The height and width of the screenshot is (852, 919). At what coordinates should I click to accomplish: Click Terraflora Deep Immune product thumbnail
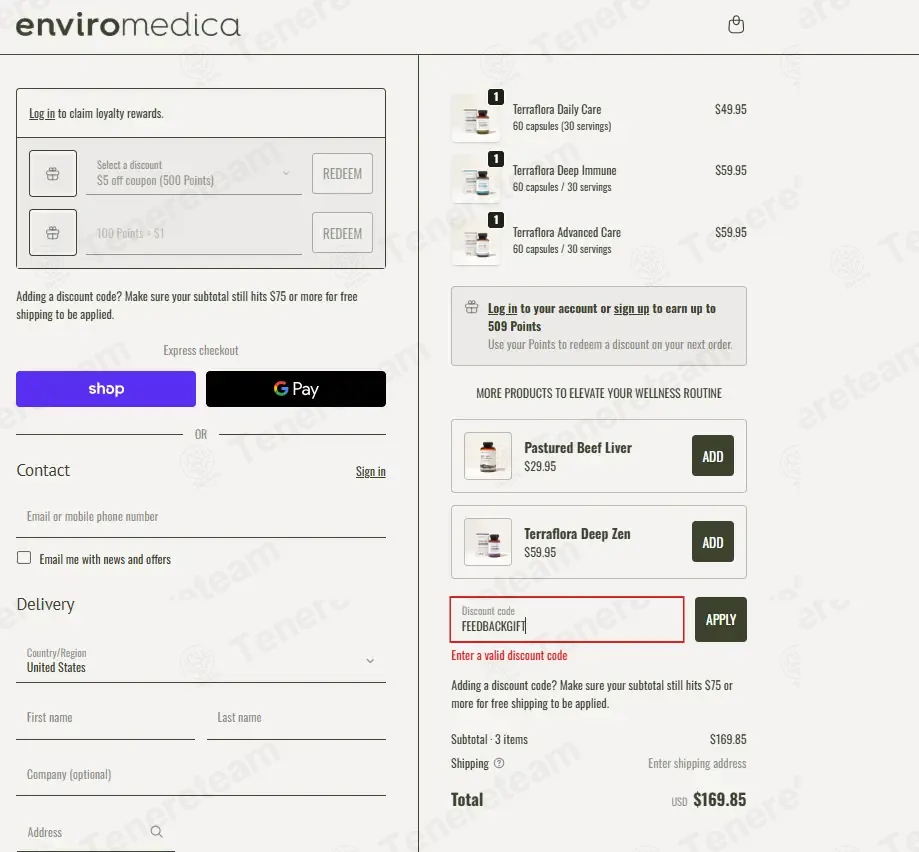point(475,179)
